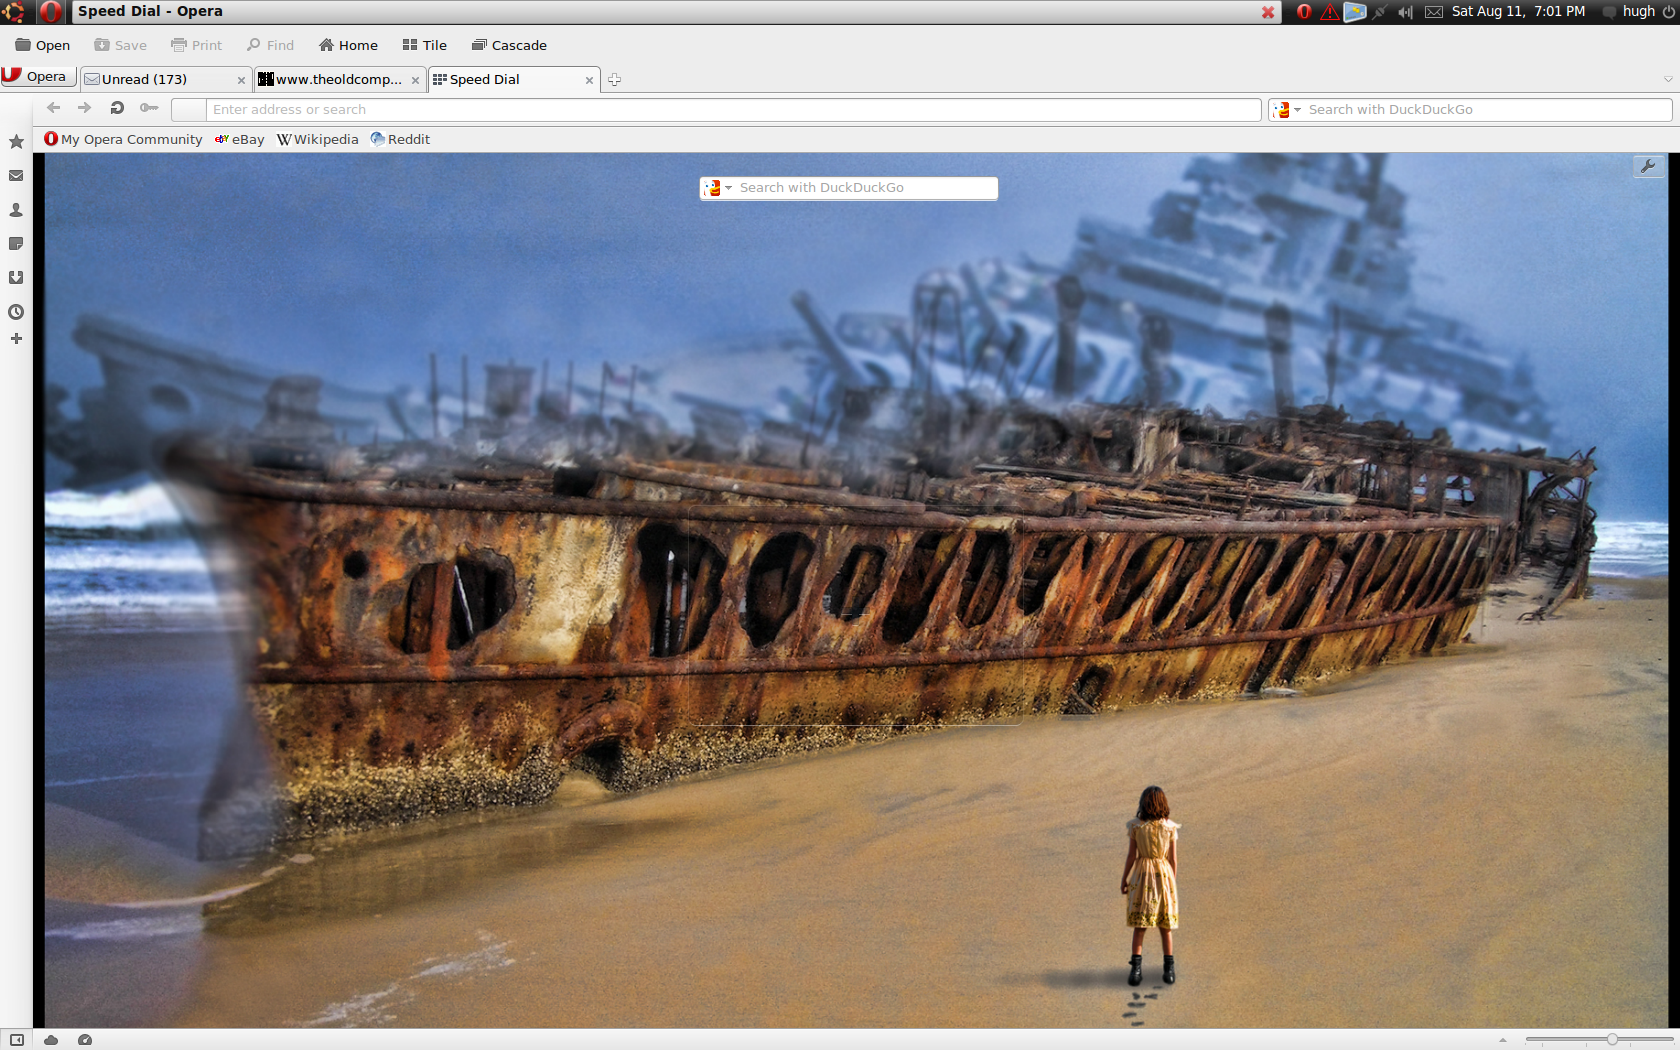
Task: Click the zoom slider handle
Action: pos(1612,1040)
